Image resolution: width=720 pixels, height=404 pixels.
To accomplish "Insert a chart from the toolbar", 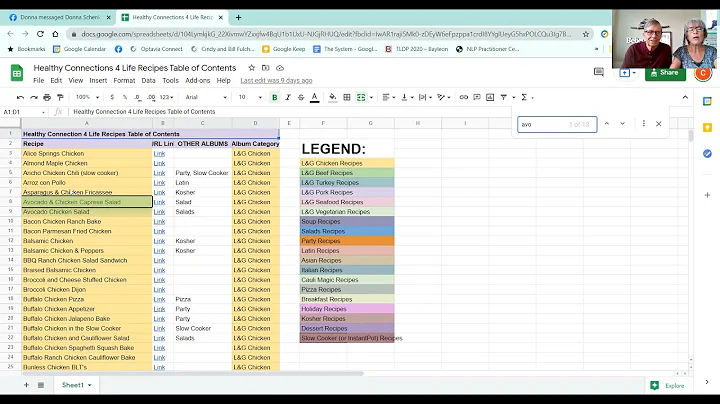I will tap(490, 97).
